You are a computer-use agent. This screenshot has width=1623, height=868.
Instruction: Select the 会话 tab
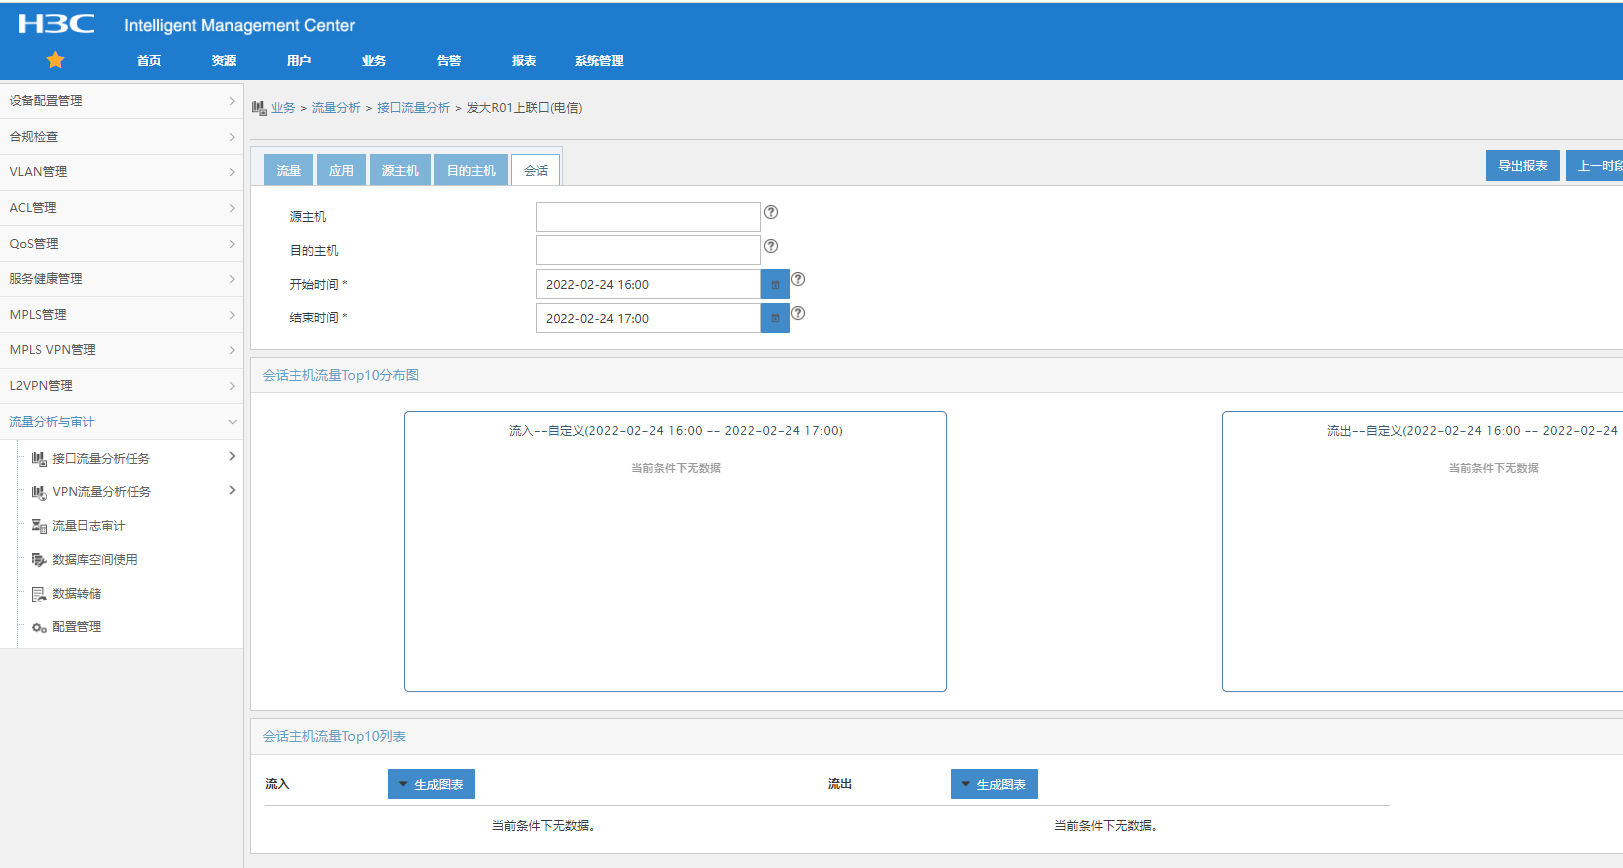point(536,170)
